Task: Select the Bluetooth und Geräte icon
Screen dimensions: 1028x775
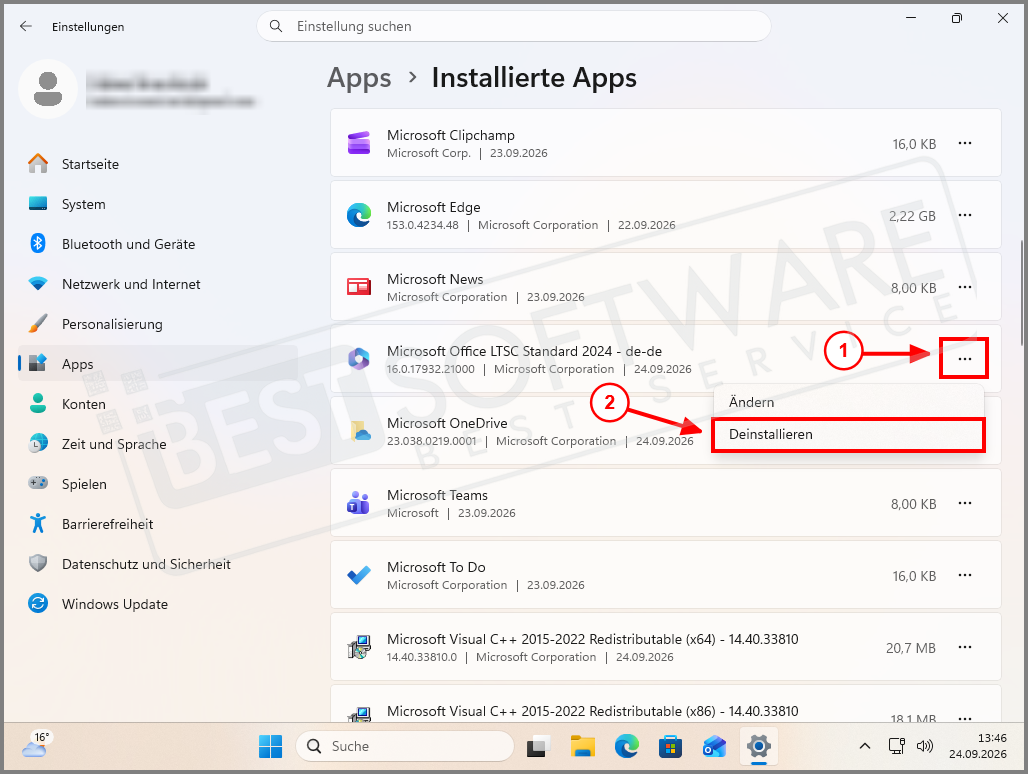Action: 38,244
